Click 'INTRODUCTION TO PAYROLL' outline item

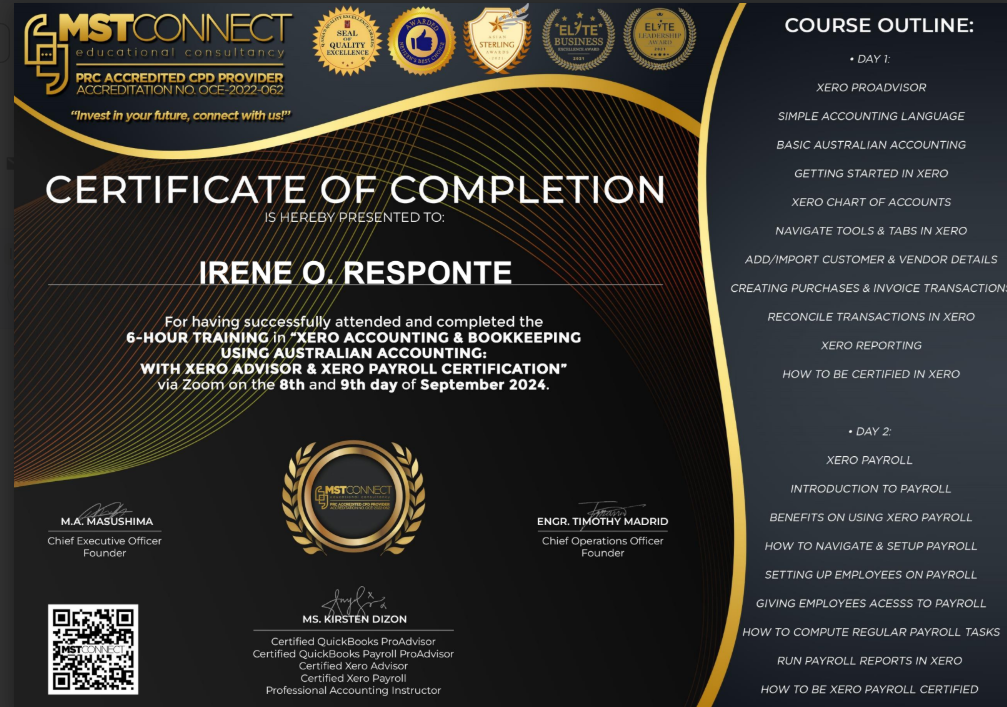(870, 489)
